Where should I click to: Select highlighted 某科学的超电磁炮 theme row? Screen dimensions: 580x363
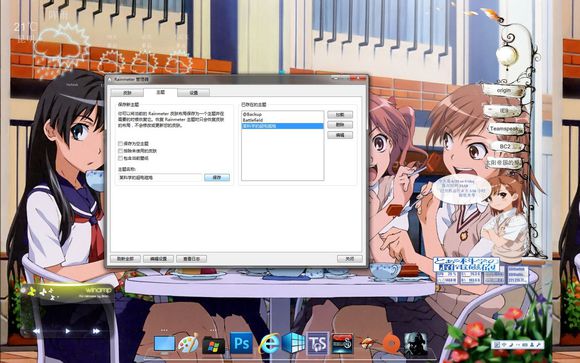coord(283,126)
